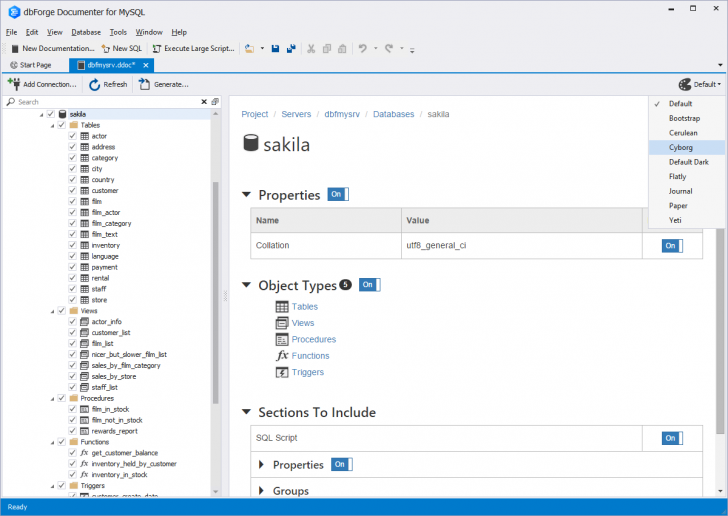This screenshot has width=728, height=516.
Task: Click the Save All icon
Action: [291, 48]
